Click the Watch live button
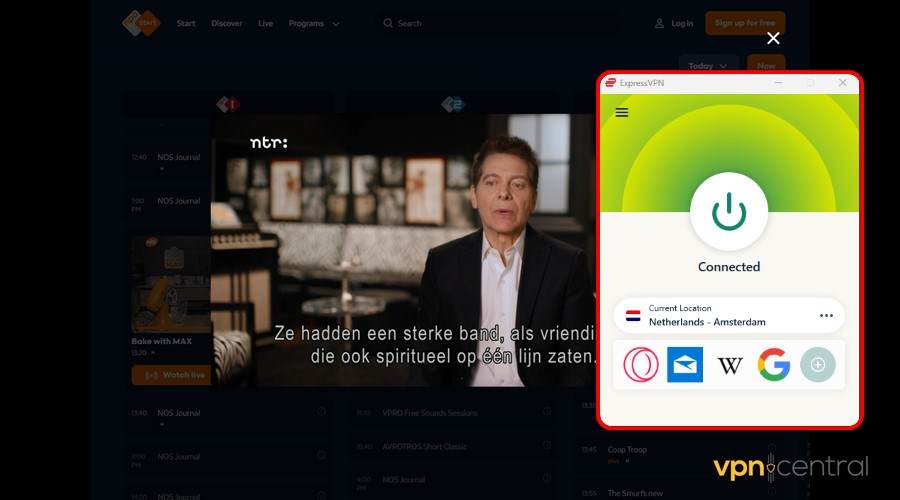Viewport: 900px width, 500px height. coord(174,375)
